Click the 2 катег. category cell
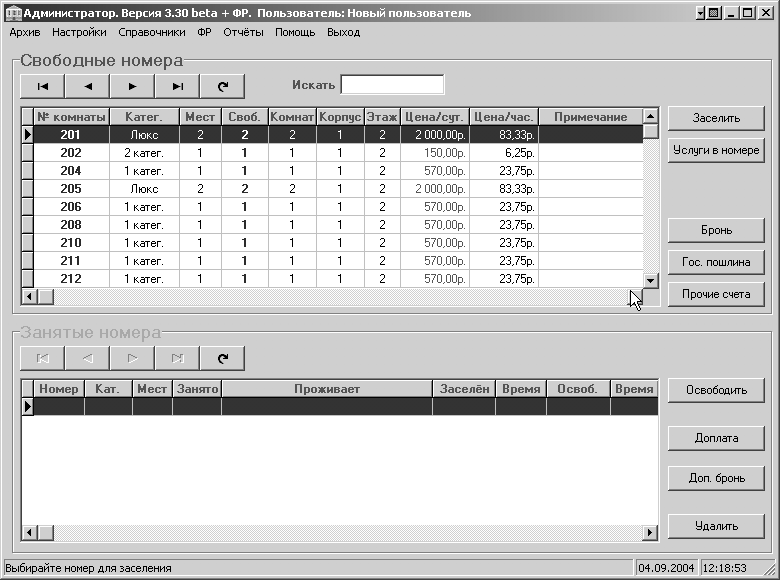The image size is (780, 580). click(144, 153)
